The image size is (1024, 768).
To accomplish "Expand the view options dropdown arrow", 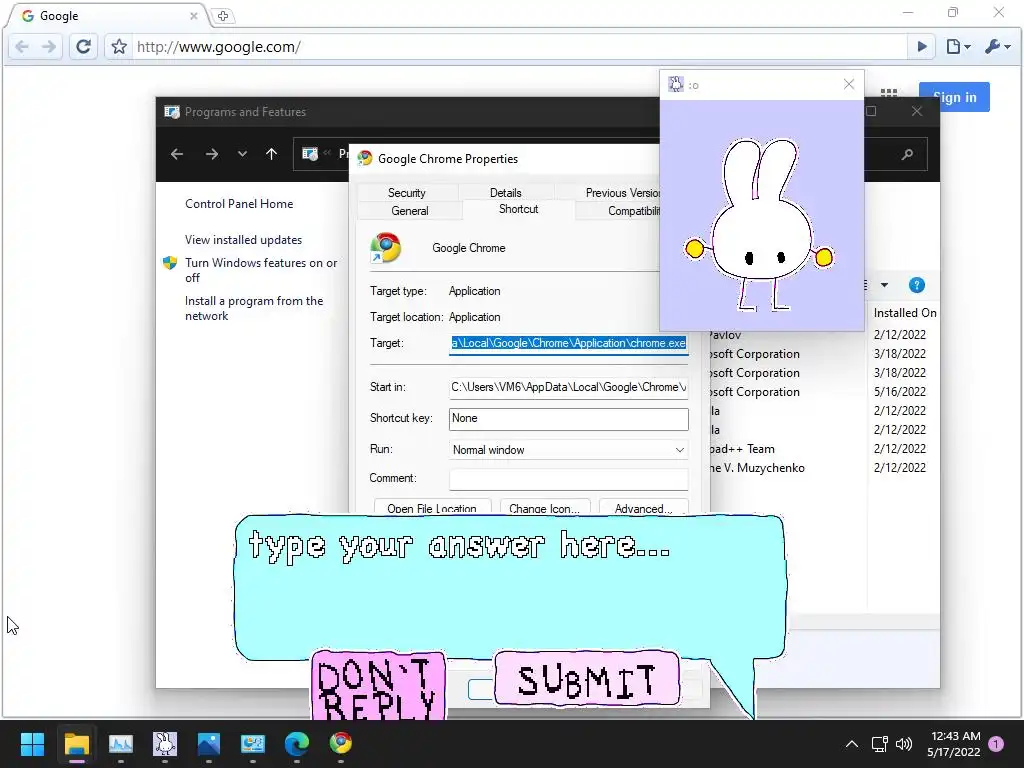I will click(884, 285).
